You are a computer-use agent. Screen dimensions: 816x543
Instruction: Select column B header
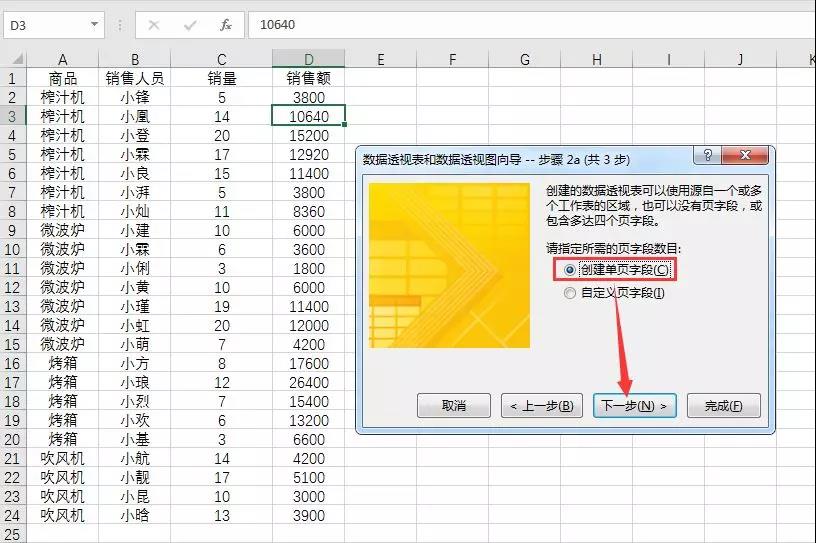pyautogui.click(x=134, y=59)
